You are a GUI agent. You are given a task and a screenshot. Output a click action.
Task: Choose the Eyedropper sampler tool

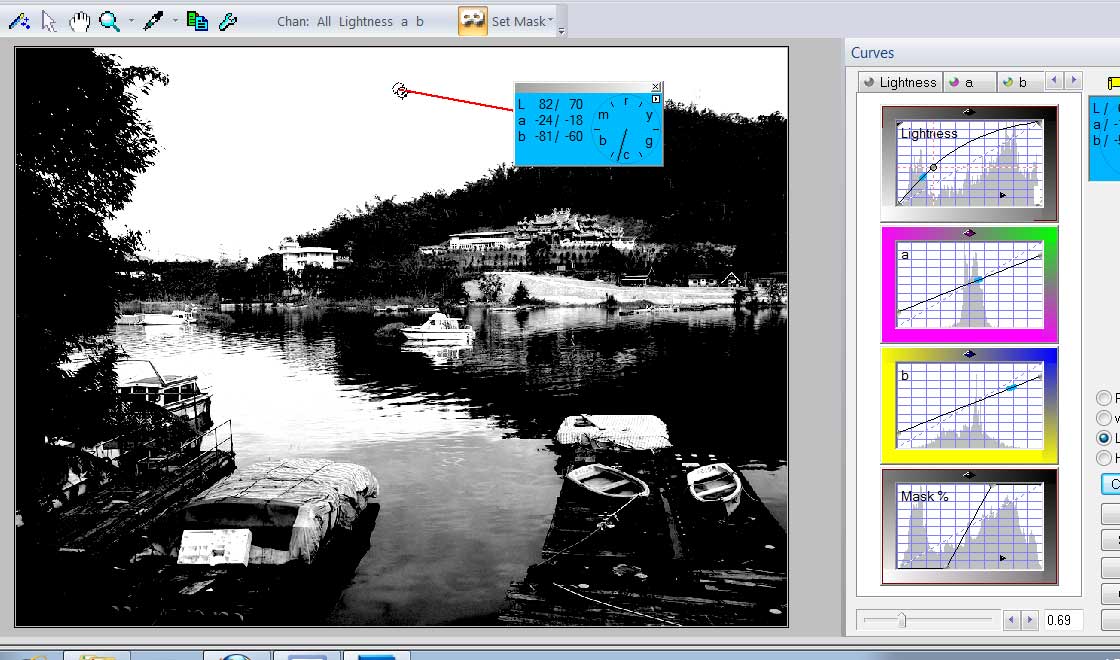click(x=154, y=21)
